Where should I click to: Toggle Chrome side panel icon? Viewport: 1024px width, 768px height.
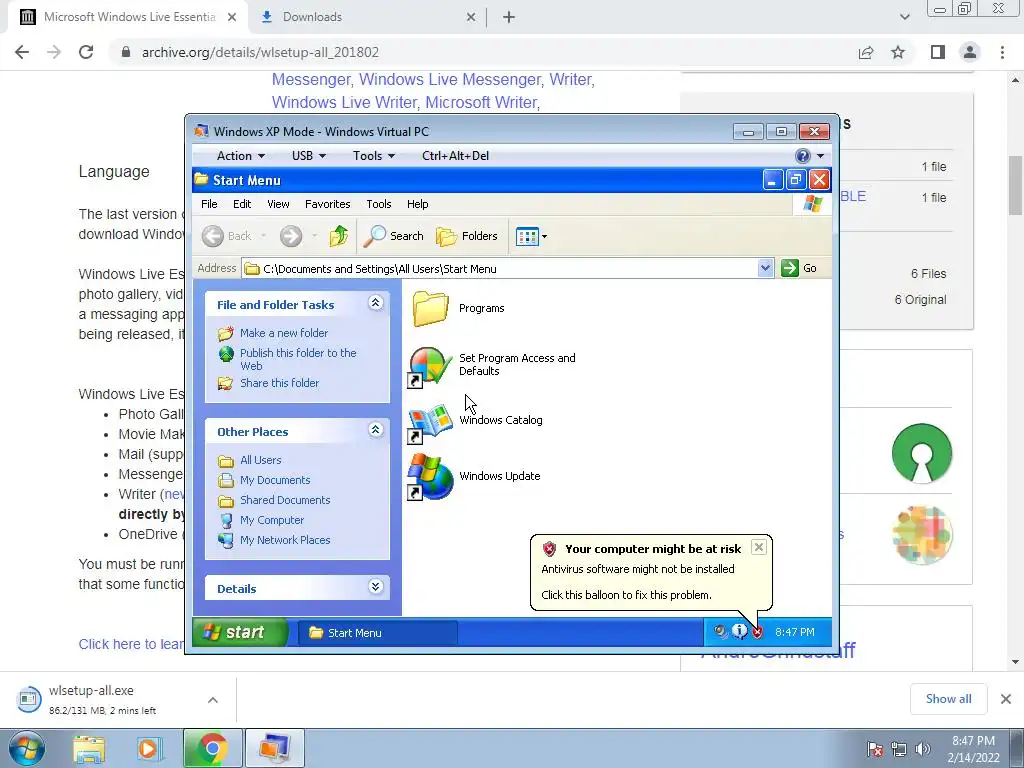(938, 52)
